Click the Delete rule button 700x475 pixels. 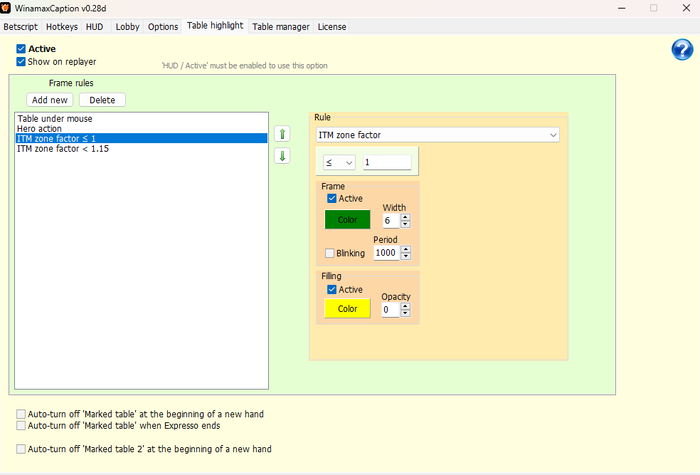102,100
